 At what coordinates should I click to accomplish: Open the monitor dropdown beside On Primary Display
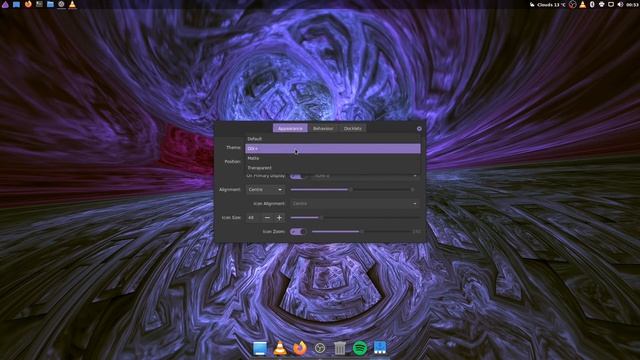(367, 176)
